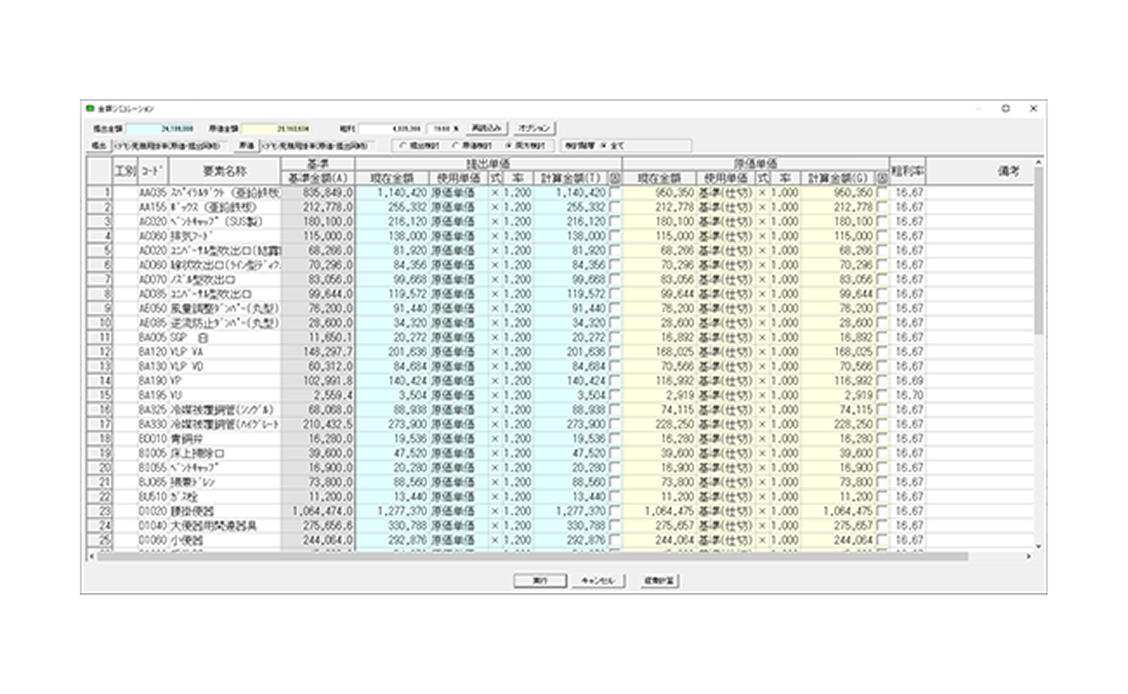The height and width of the screenshot is (694, 1128).
Task: Check row 1's 提出単価 固 checkbox
Action: (x=615, y=192)
